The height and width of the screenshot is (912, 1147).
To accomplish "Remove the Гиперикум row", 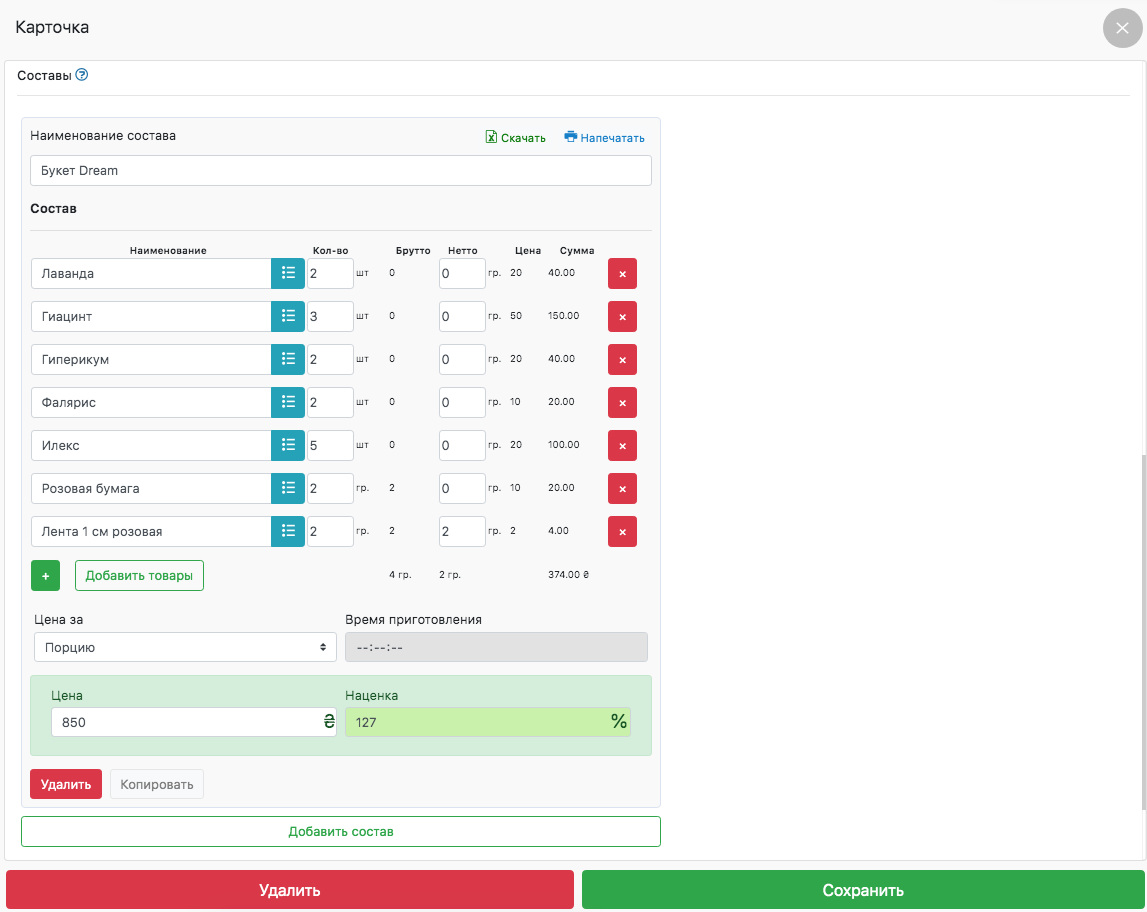I will tap(622, 359).
